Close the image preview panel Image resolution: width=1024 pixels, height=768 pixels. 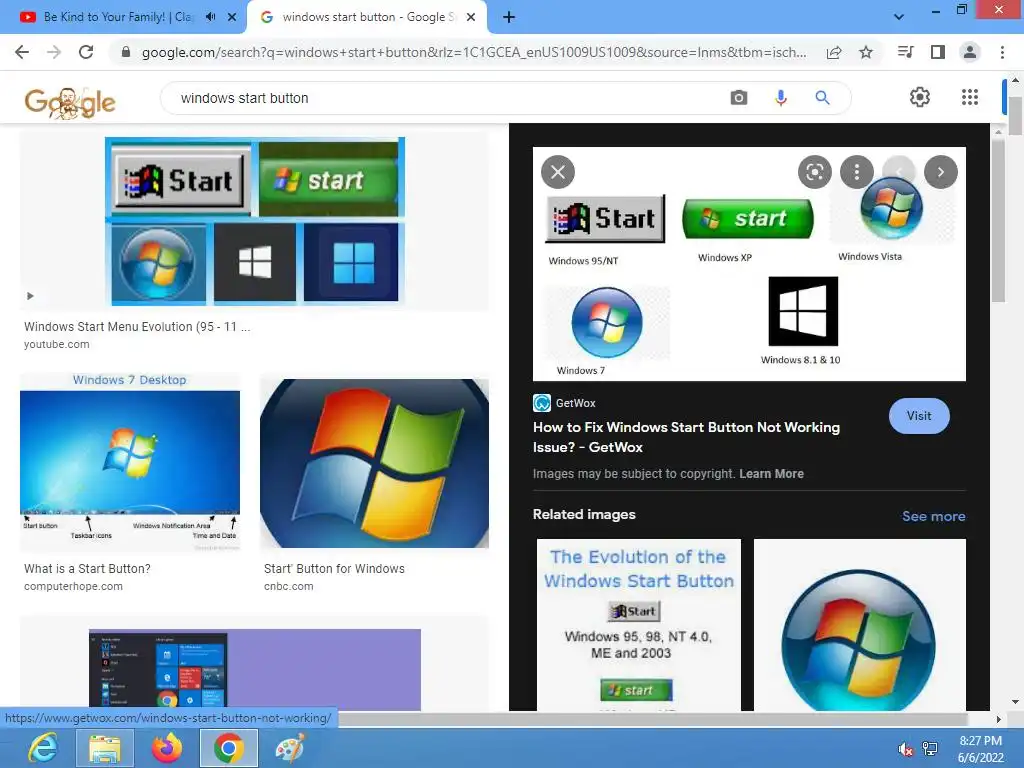tap(558, 172)
